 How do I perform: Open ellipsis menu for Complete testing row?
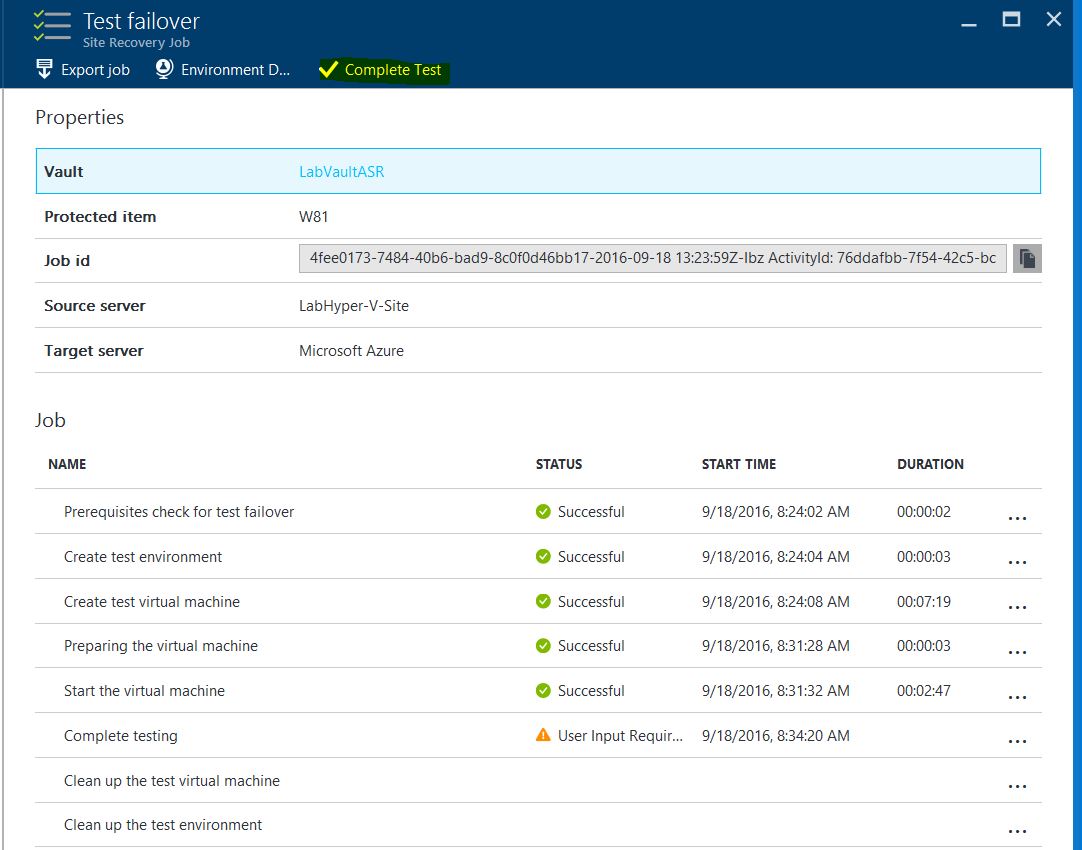tap(1017, 742)
